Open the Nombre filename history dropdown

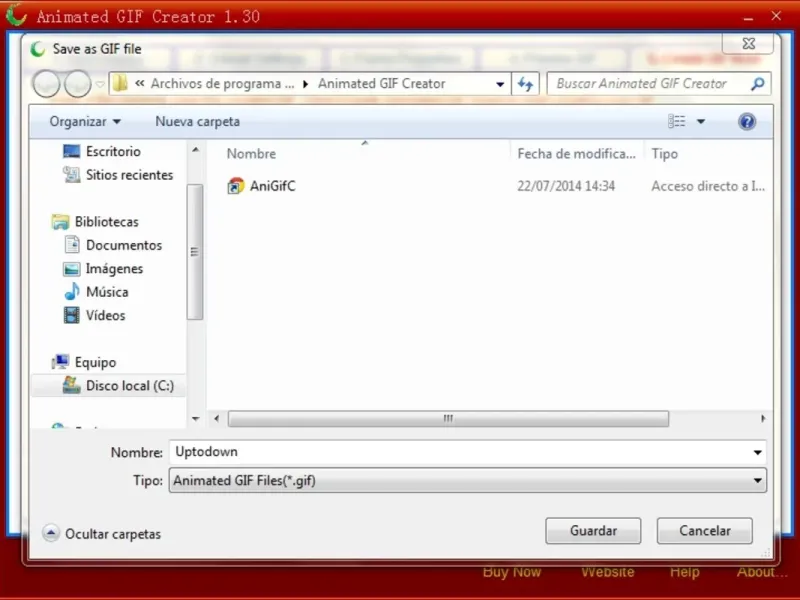coord(758,453)
